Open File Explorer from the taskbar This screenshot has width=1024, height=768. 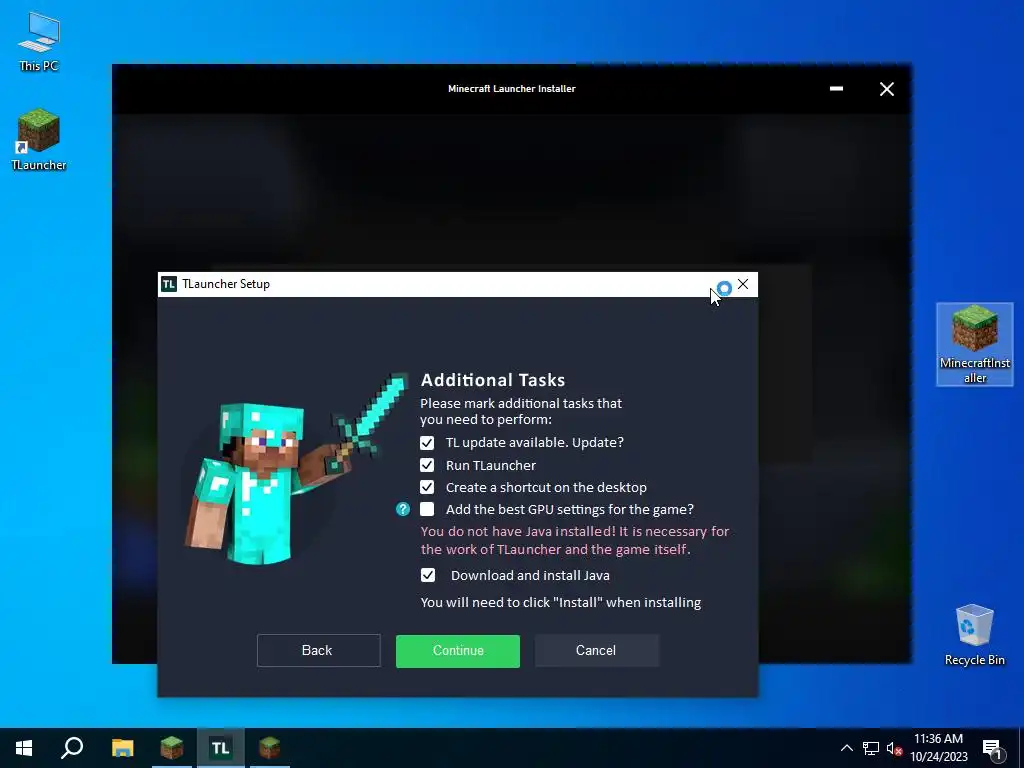coord(122,748)
